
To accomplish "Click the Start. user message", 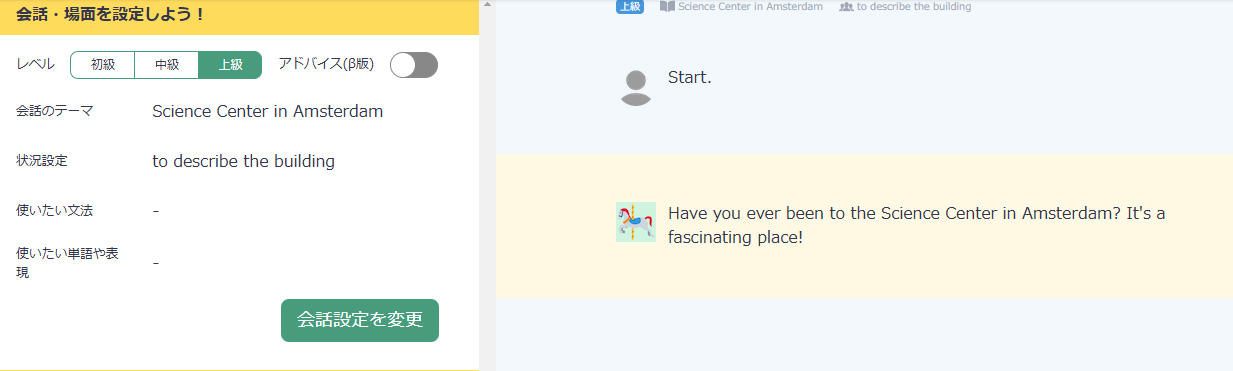I will pyautogui.click(x=690, y=78).
